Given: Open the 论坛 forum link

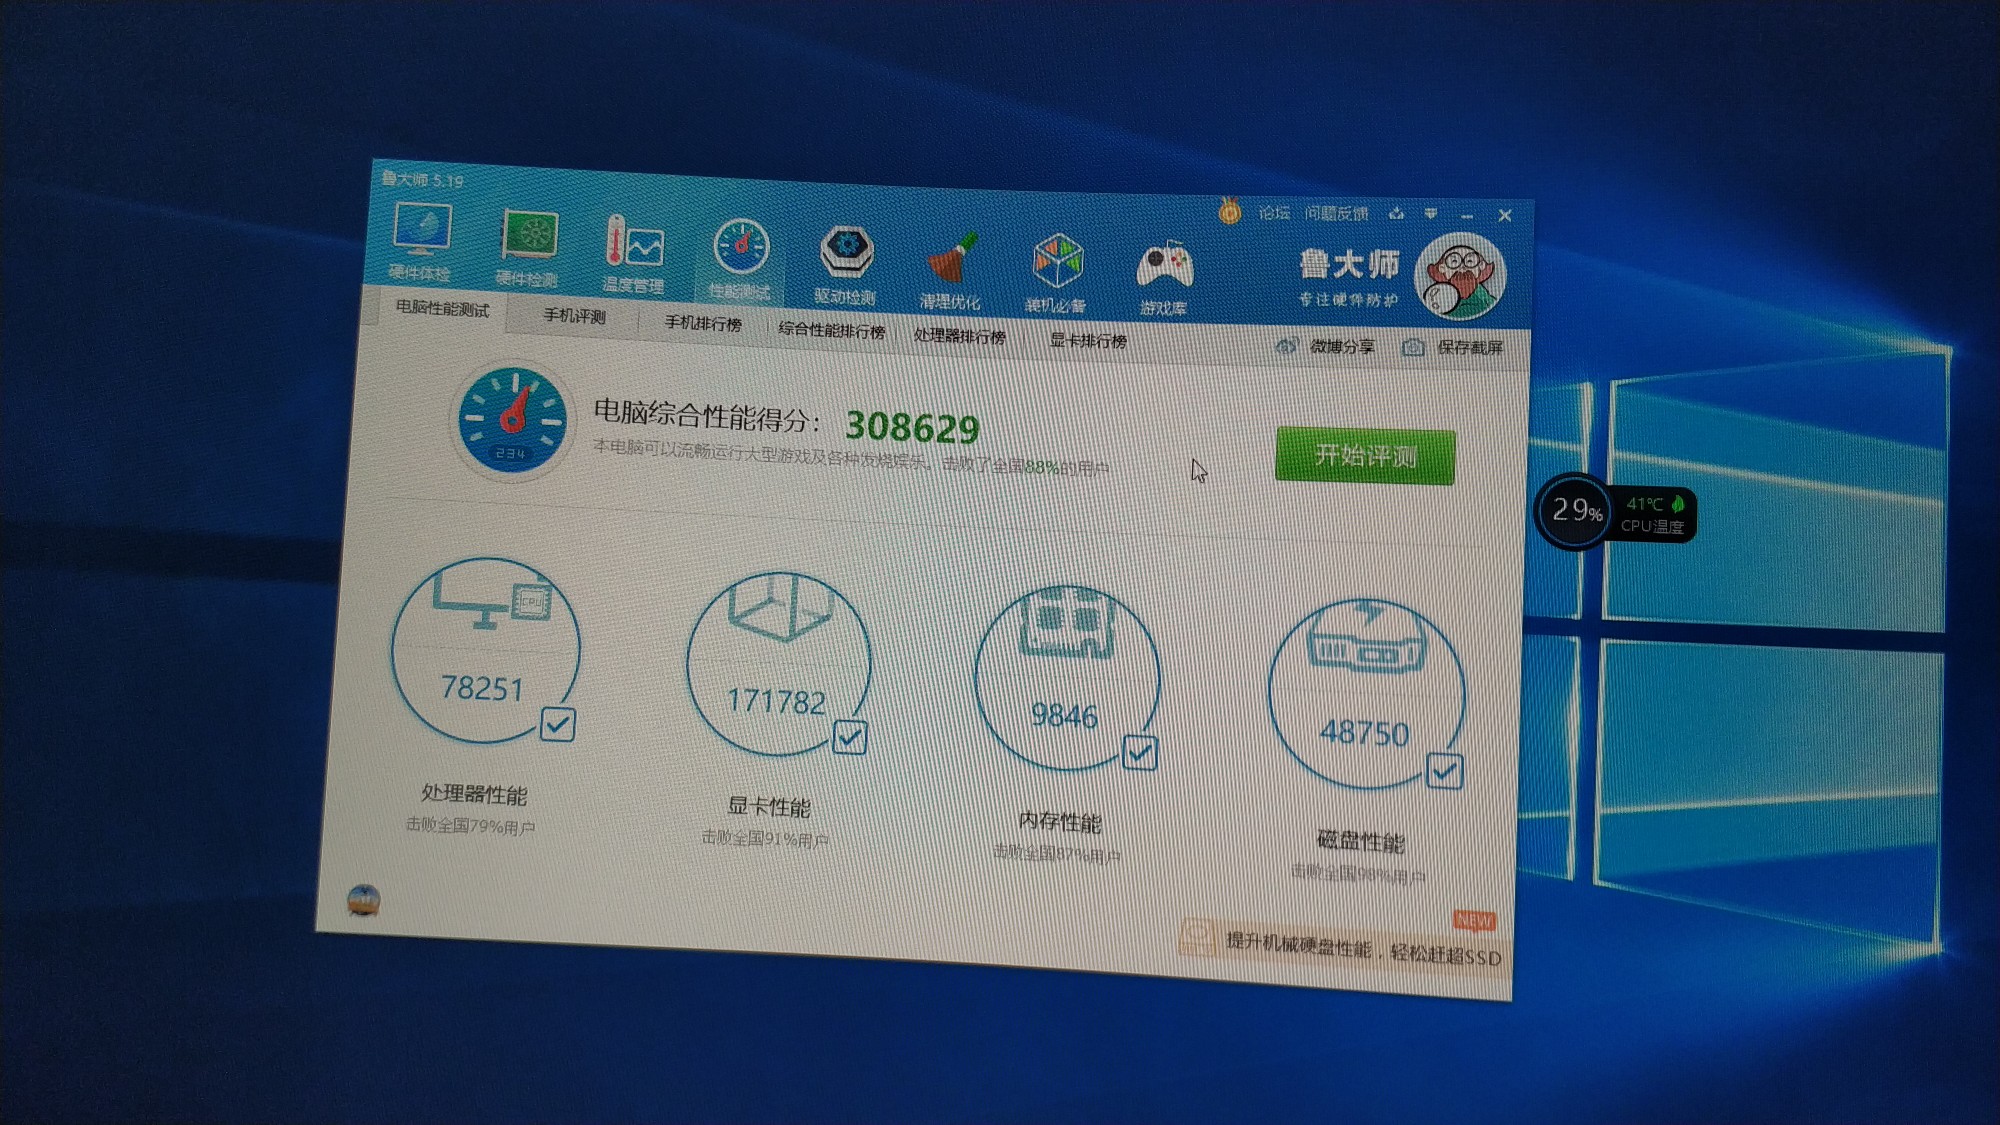Looking at the screenshot, I should 1274,212.
